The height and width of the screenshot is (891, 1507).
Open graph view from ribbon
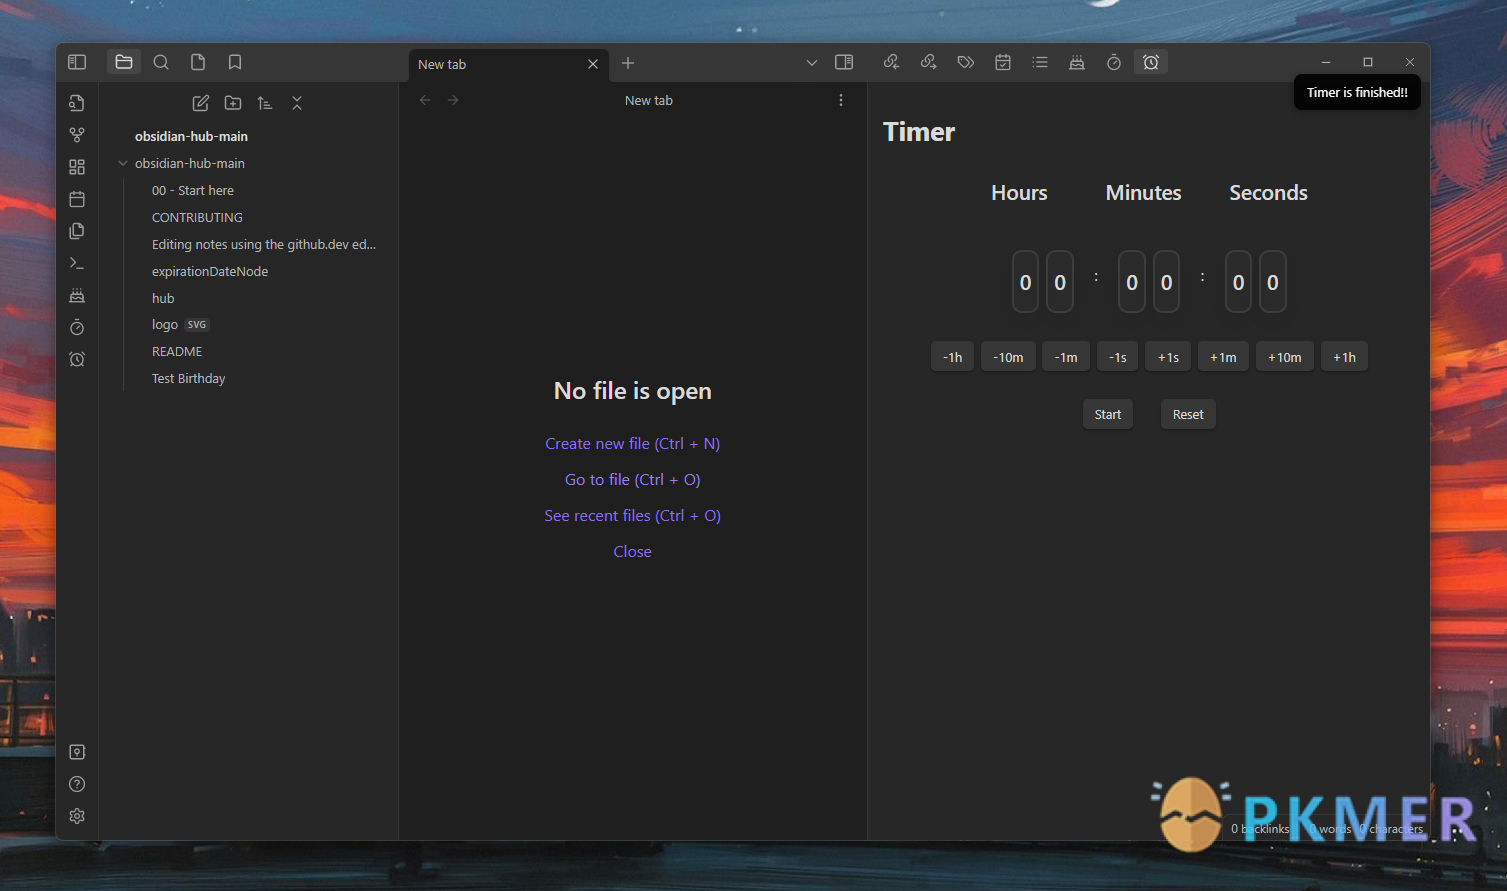pyautogui.click(x=77, y=135)
